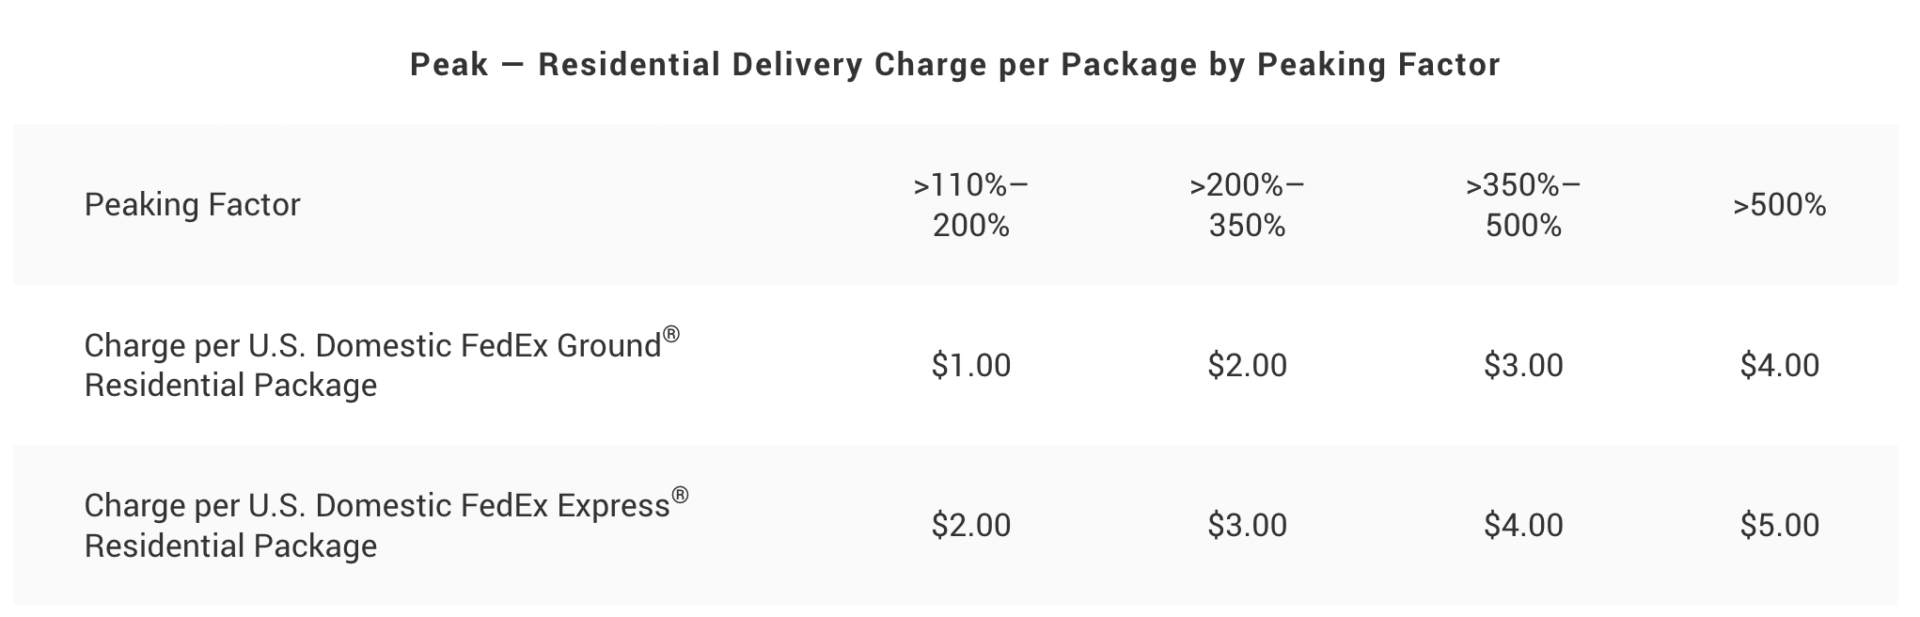Select the $1.00 FedEx Ground charge
The width and height of the screenshot is (1920, 617).
[x=970, y=365]
